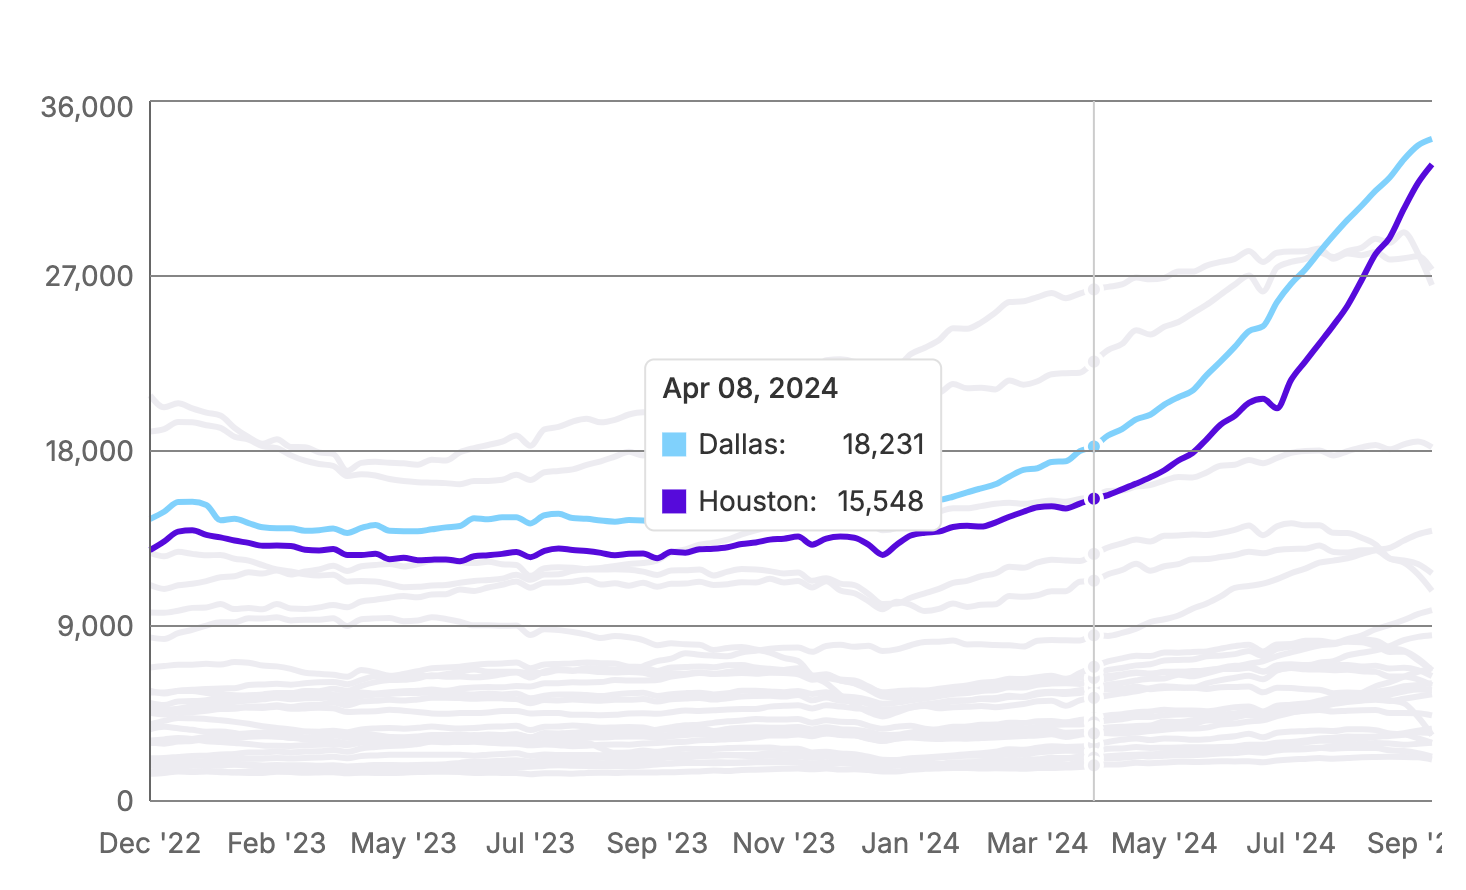This screenshot has height=890, width=1466.
Task: Click the '0' y-axis label
Action: click(125, 800)
